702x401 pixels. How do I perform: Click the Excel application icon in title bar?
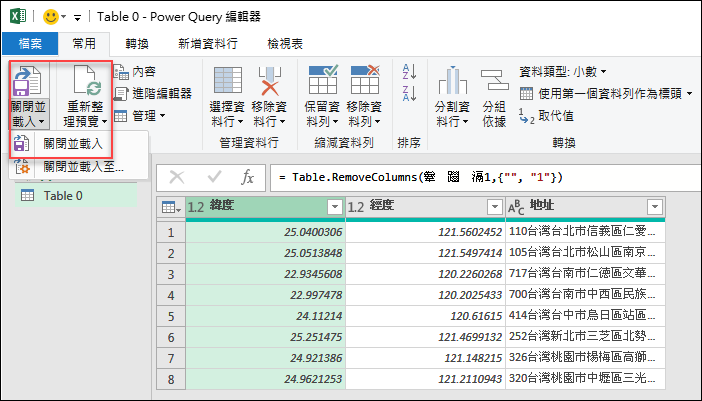click(18, 17)
